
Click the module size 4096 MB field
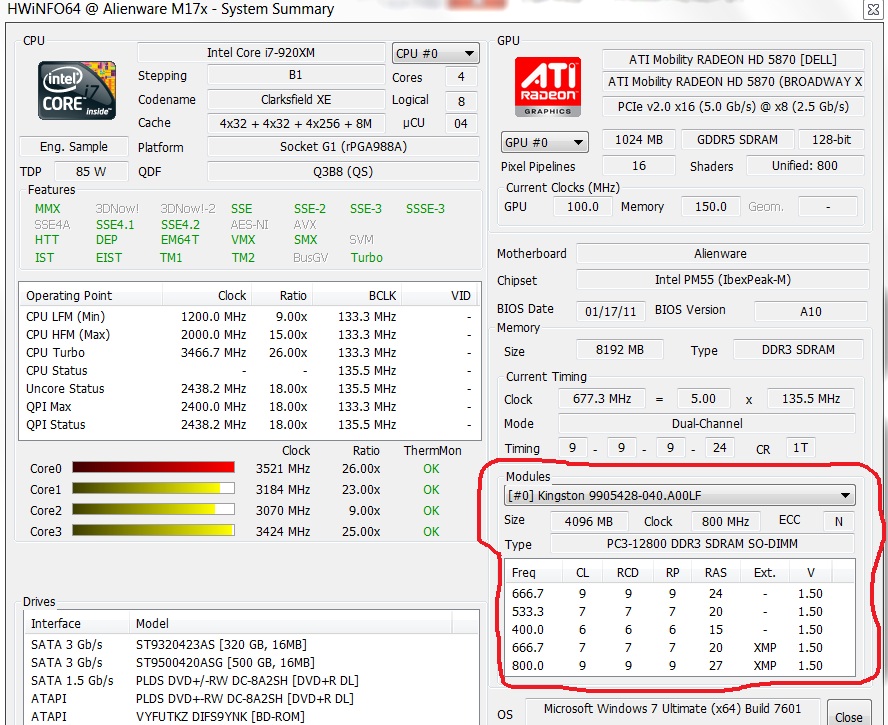(589, 522)
